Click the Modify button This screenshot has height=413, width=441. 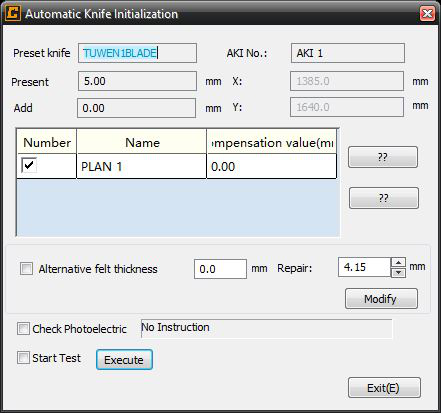click(381, 299)
